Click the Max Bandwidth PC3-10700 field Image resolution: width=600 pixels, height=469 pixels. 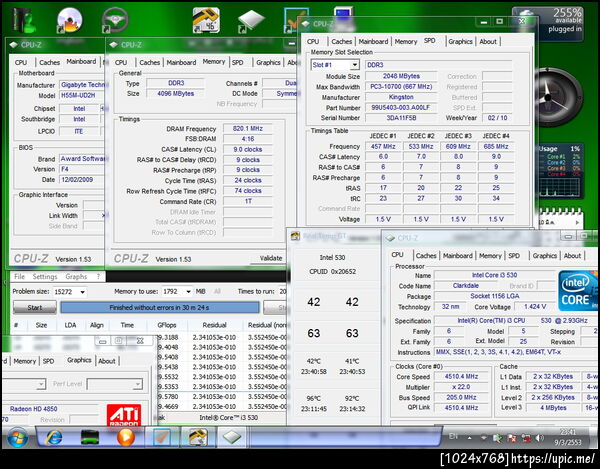[401, 87]
